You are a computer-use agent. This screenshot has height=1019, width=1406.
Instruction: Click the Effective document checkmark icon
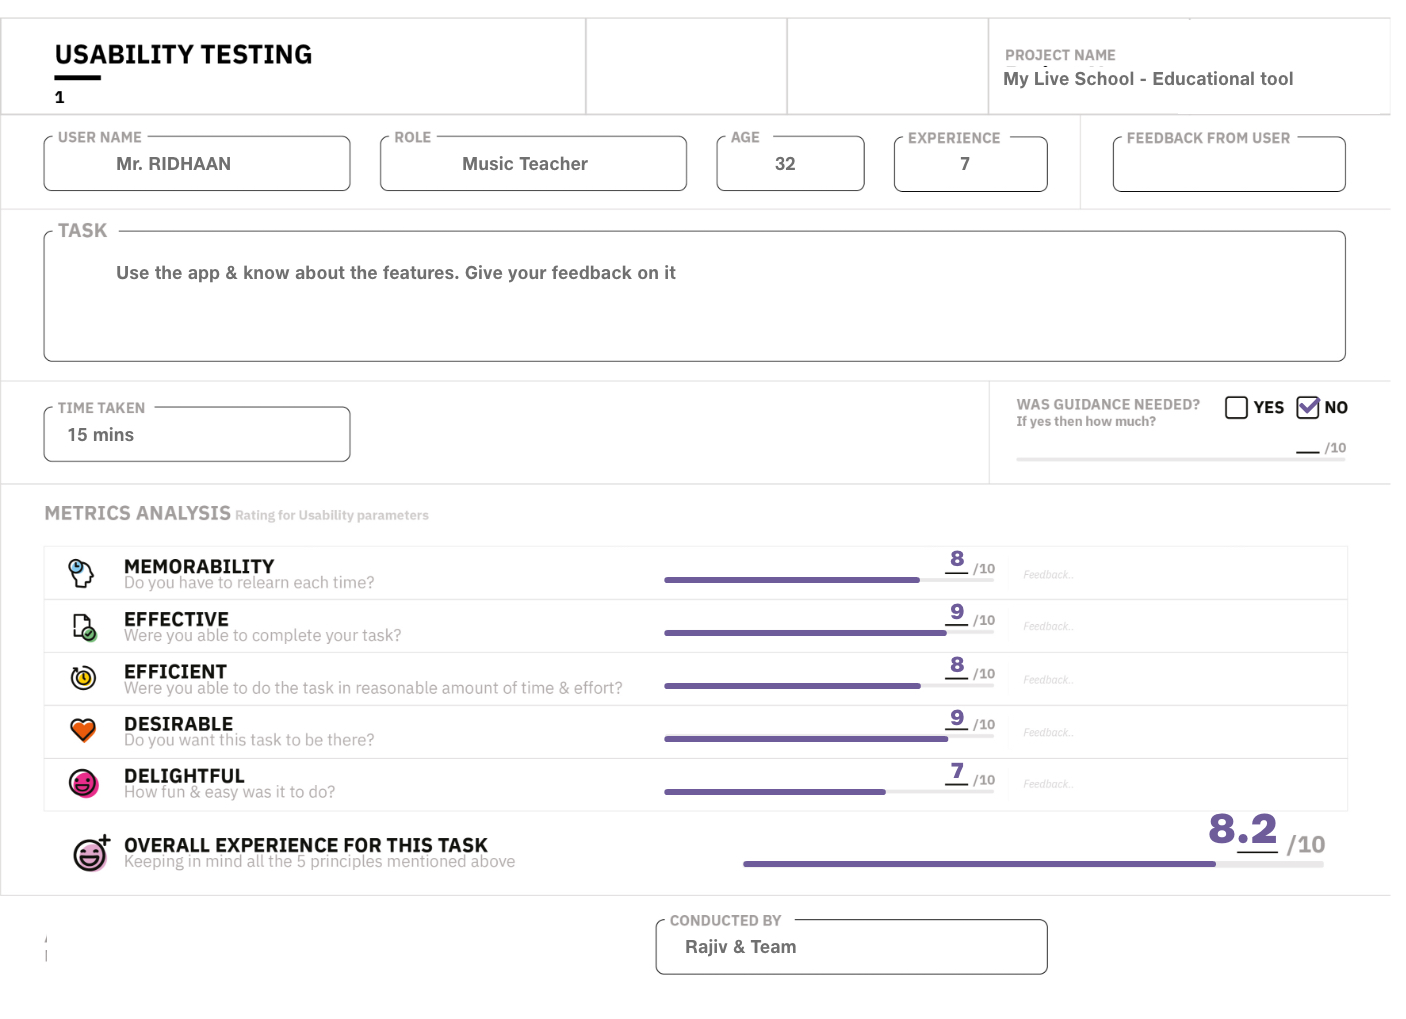click(84, 627)
